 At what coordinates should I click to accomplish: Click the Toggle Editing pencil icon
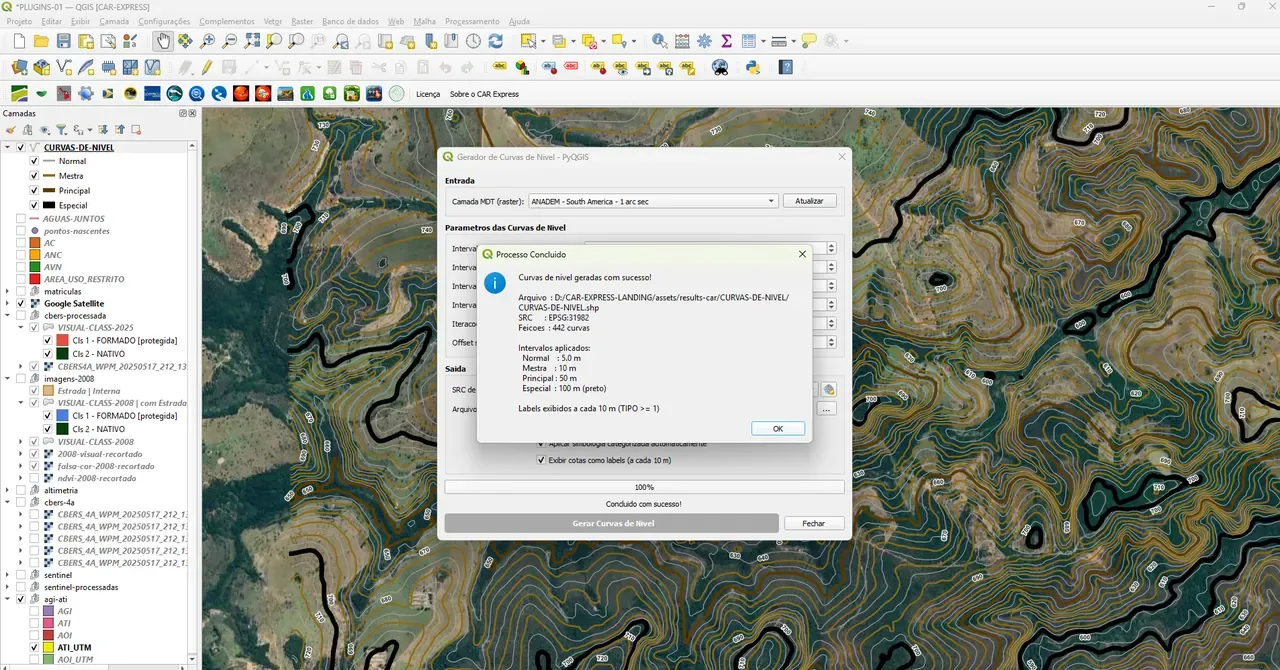(x=207, y=67)
